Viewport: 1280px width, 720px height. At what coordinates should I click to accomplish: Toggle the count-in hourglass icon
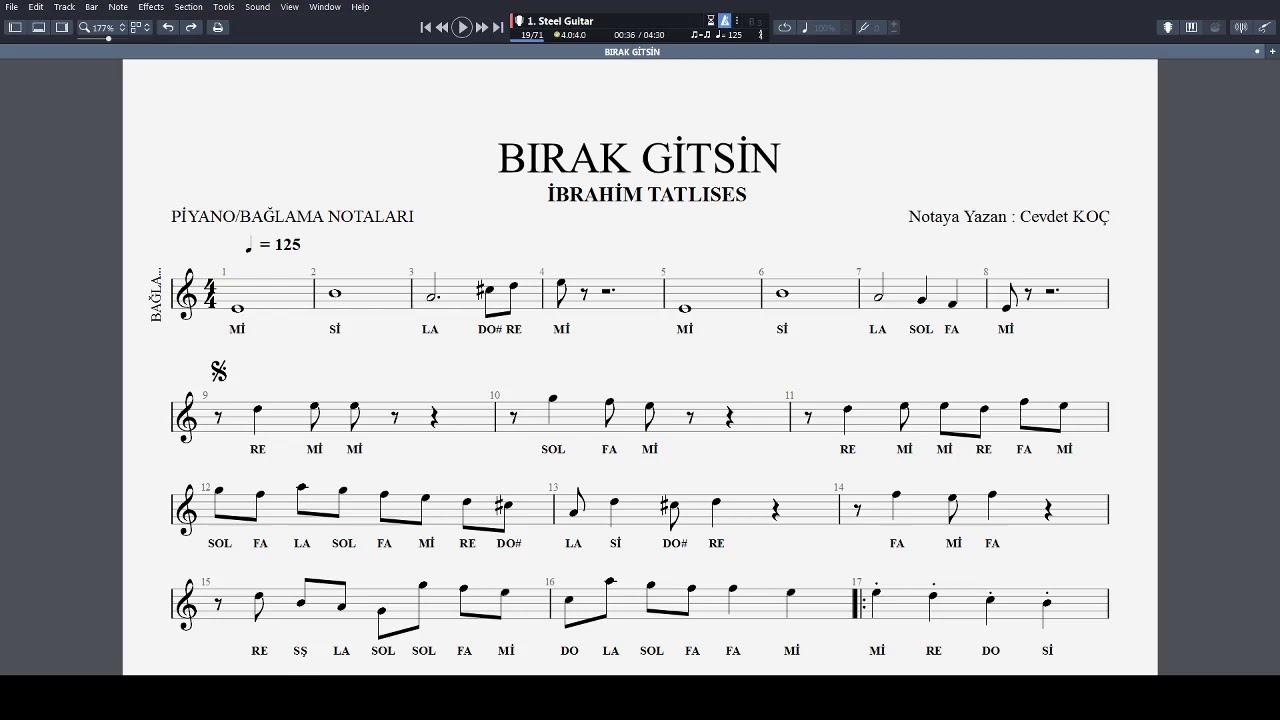click(x=711, y=20)
